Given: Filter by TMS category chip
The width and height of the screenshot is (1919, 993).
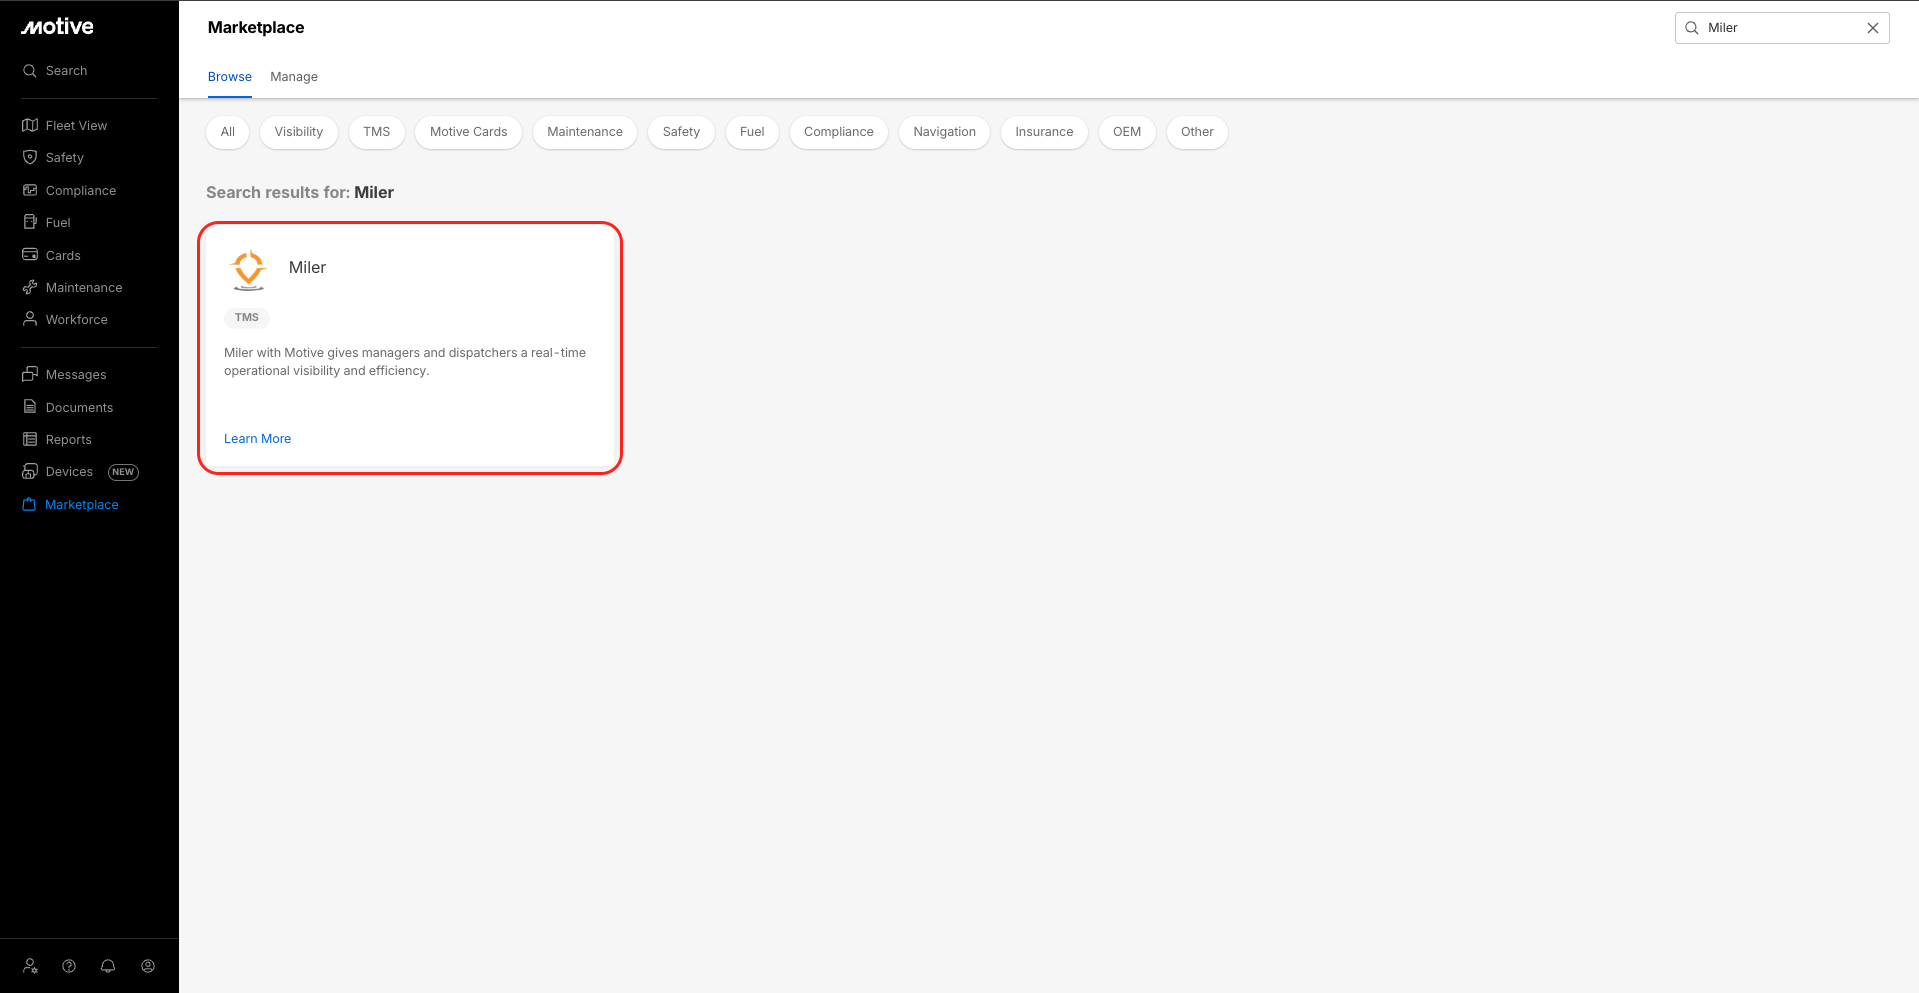Looking at the screenshot, I should (x=377, y=132).
